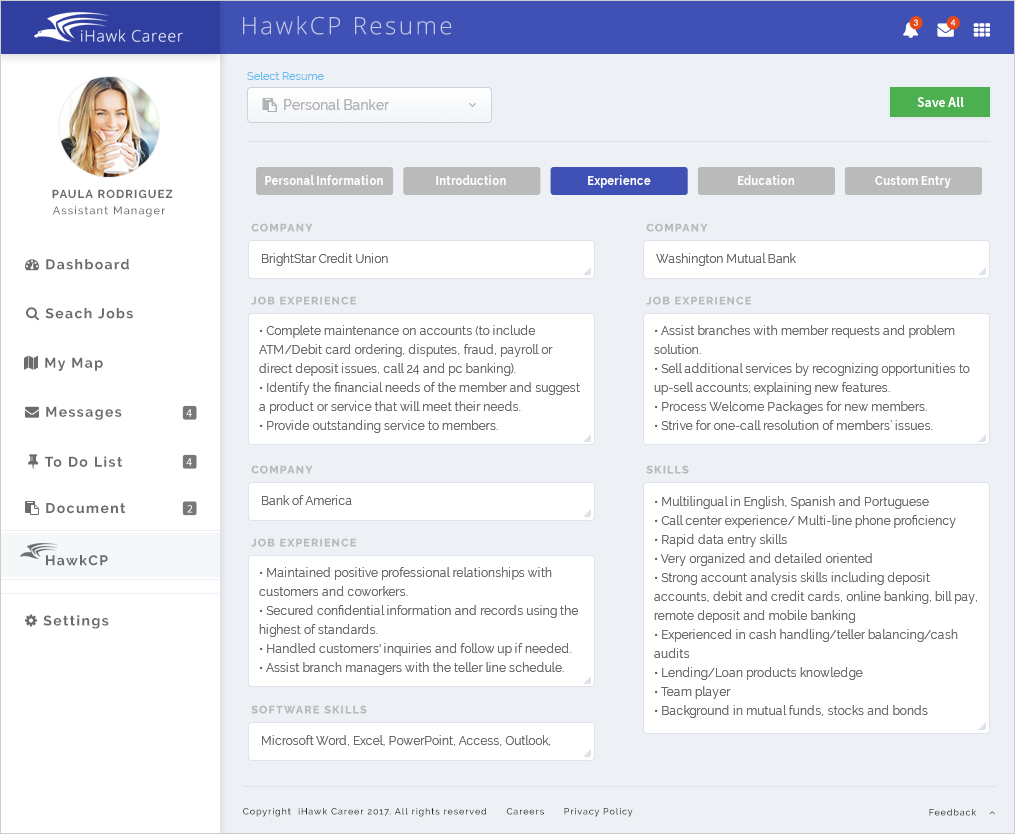Switch to Personal Information tab
This screenshot has width=1015, height=834.
tap(324, 181)
